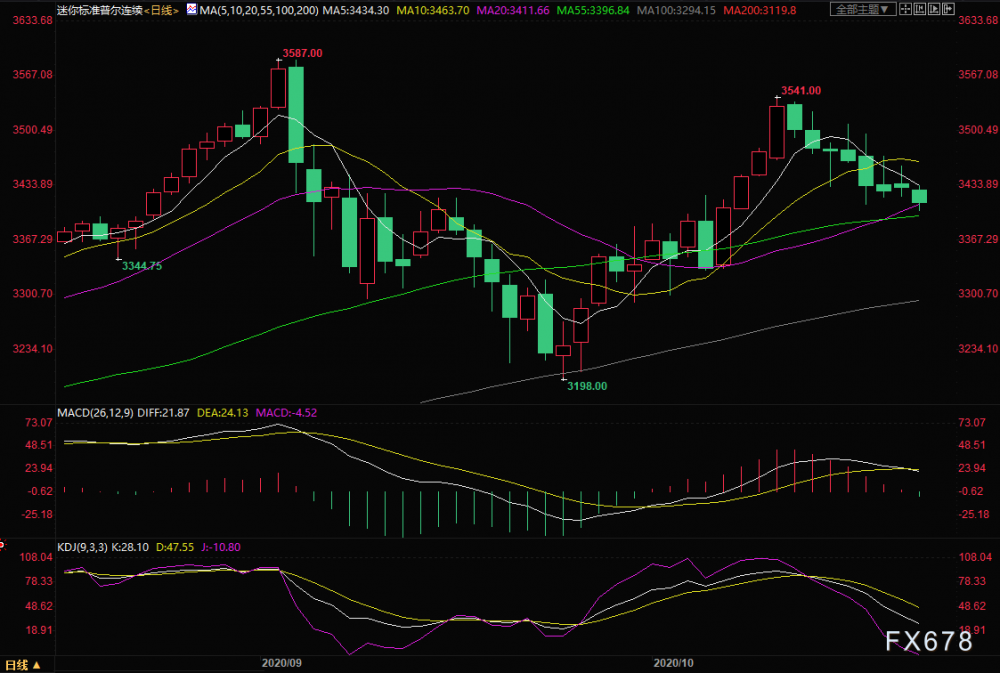This screenshot has width=1000, height=673.
Task: Click the jump-to-start chart icon
Action: pos(920,10)
